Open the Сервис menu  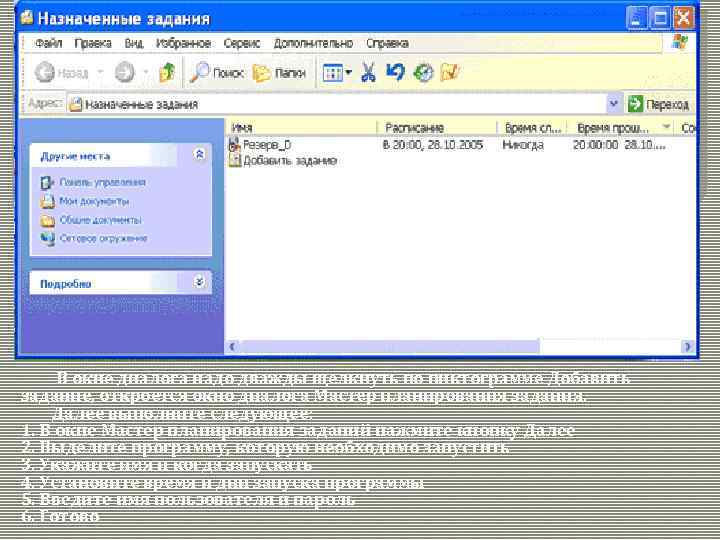click(x=242, y=43)
